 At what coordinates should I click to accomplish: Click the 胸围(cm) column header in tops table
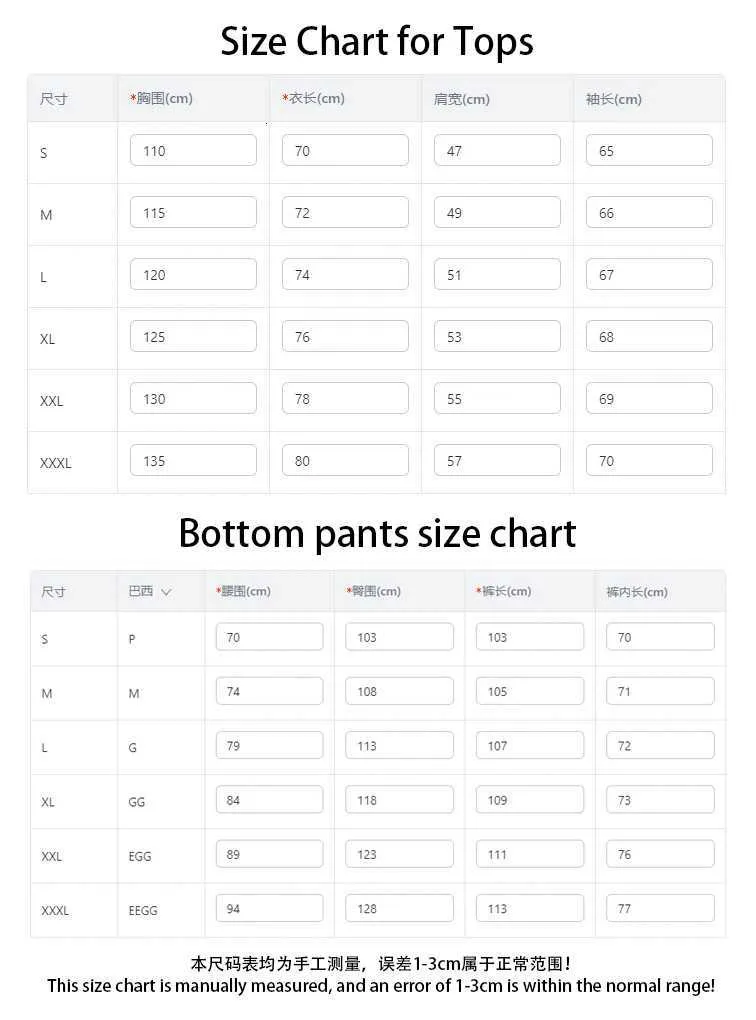click(164, 99)
